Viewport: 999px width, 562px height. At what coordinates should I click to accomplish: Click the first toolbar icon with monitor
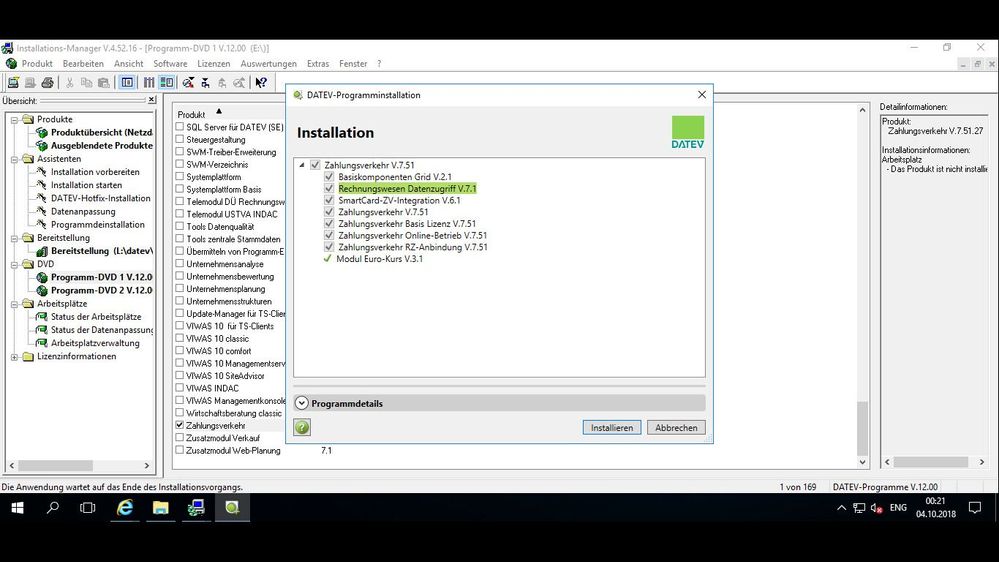pyautogui.click(x=13, y=83)
